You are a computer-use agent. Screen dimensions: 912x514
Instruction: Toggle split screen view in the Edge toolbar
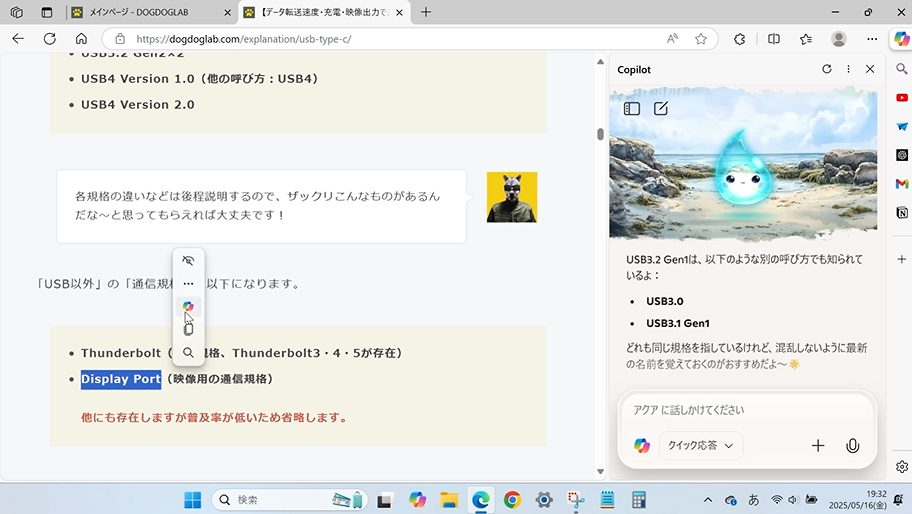coord(773,39)
